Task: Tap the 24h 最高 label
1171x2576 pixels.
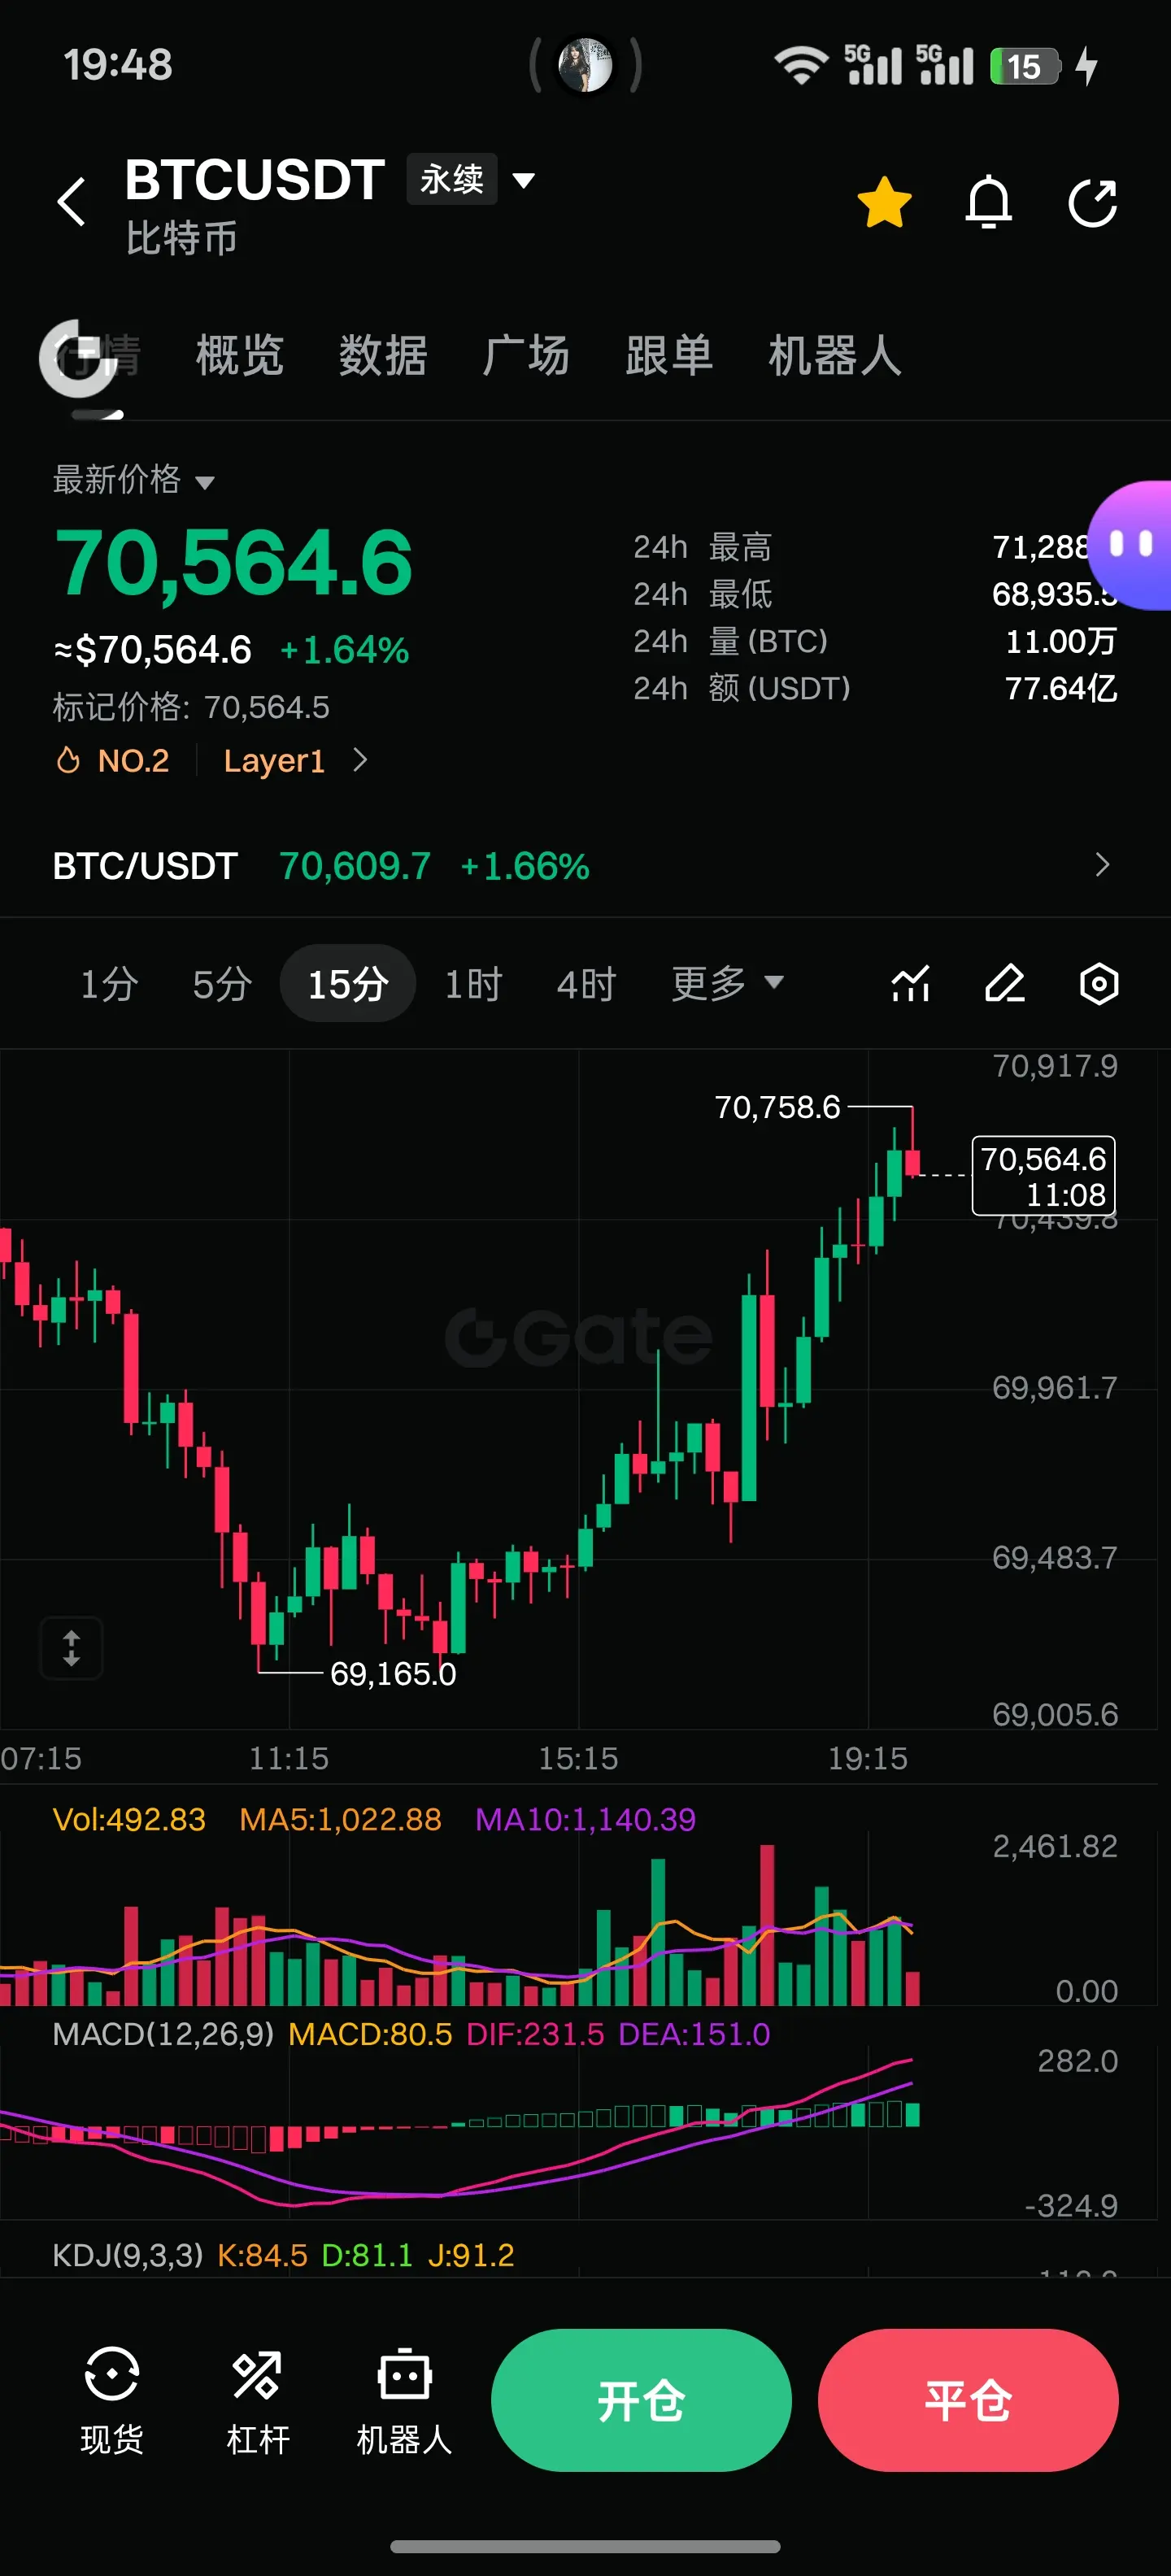Action: point(703,548)
